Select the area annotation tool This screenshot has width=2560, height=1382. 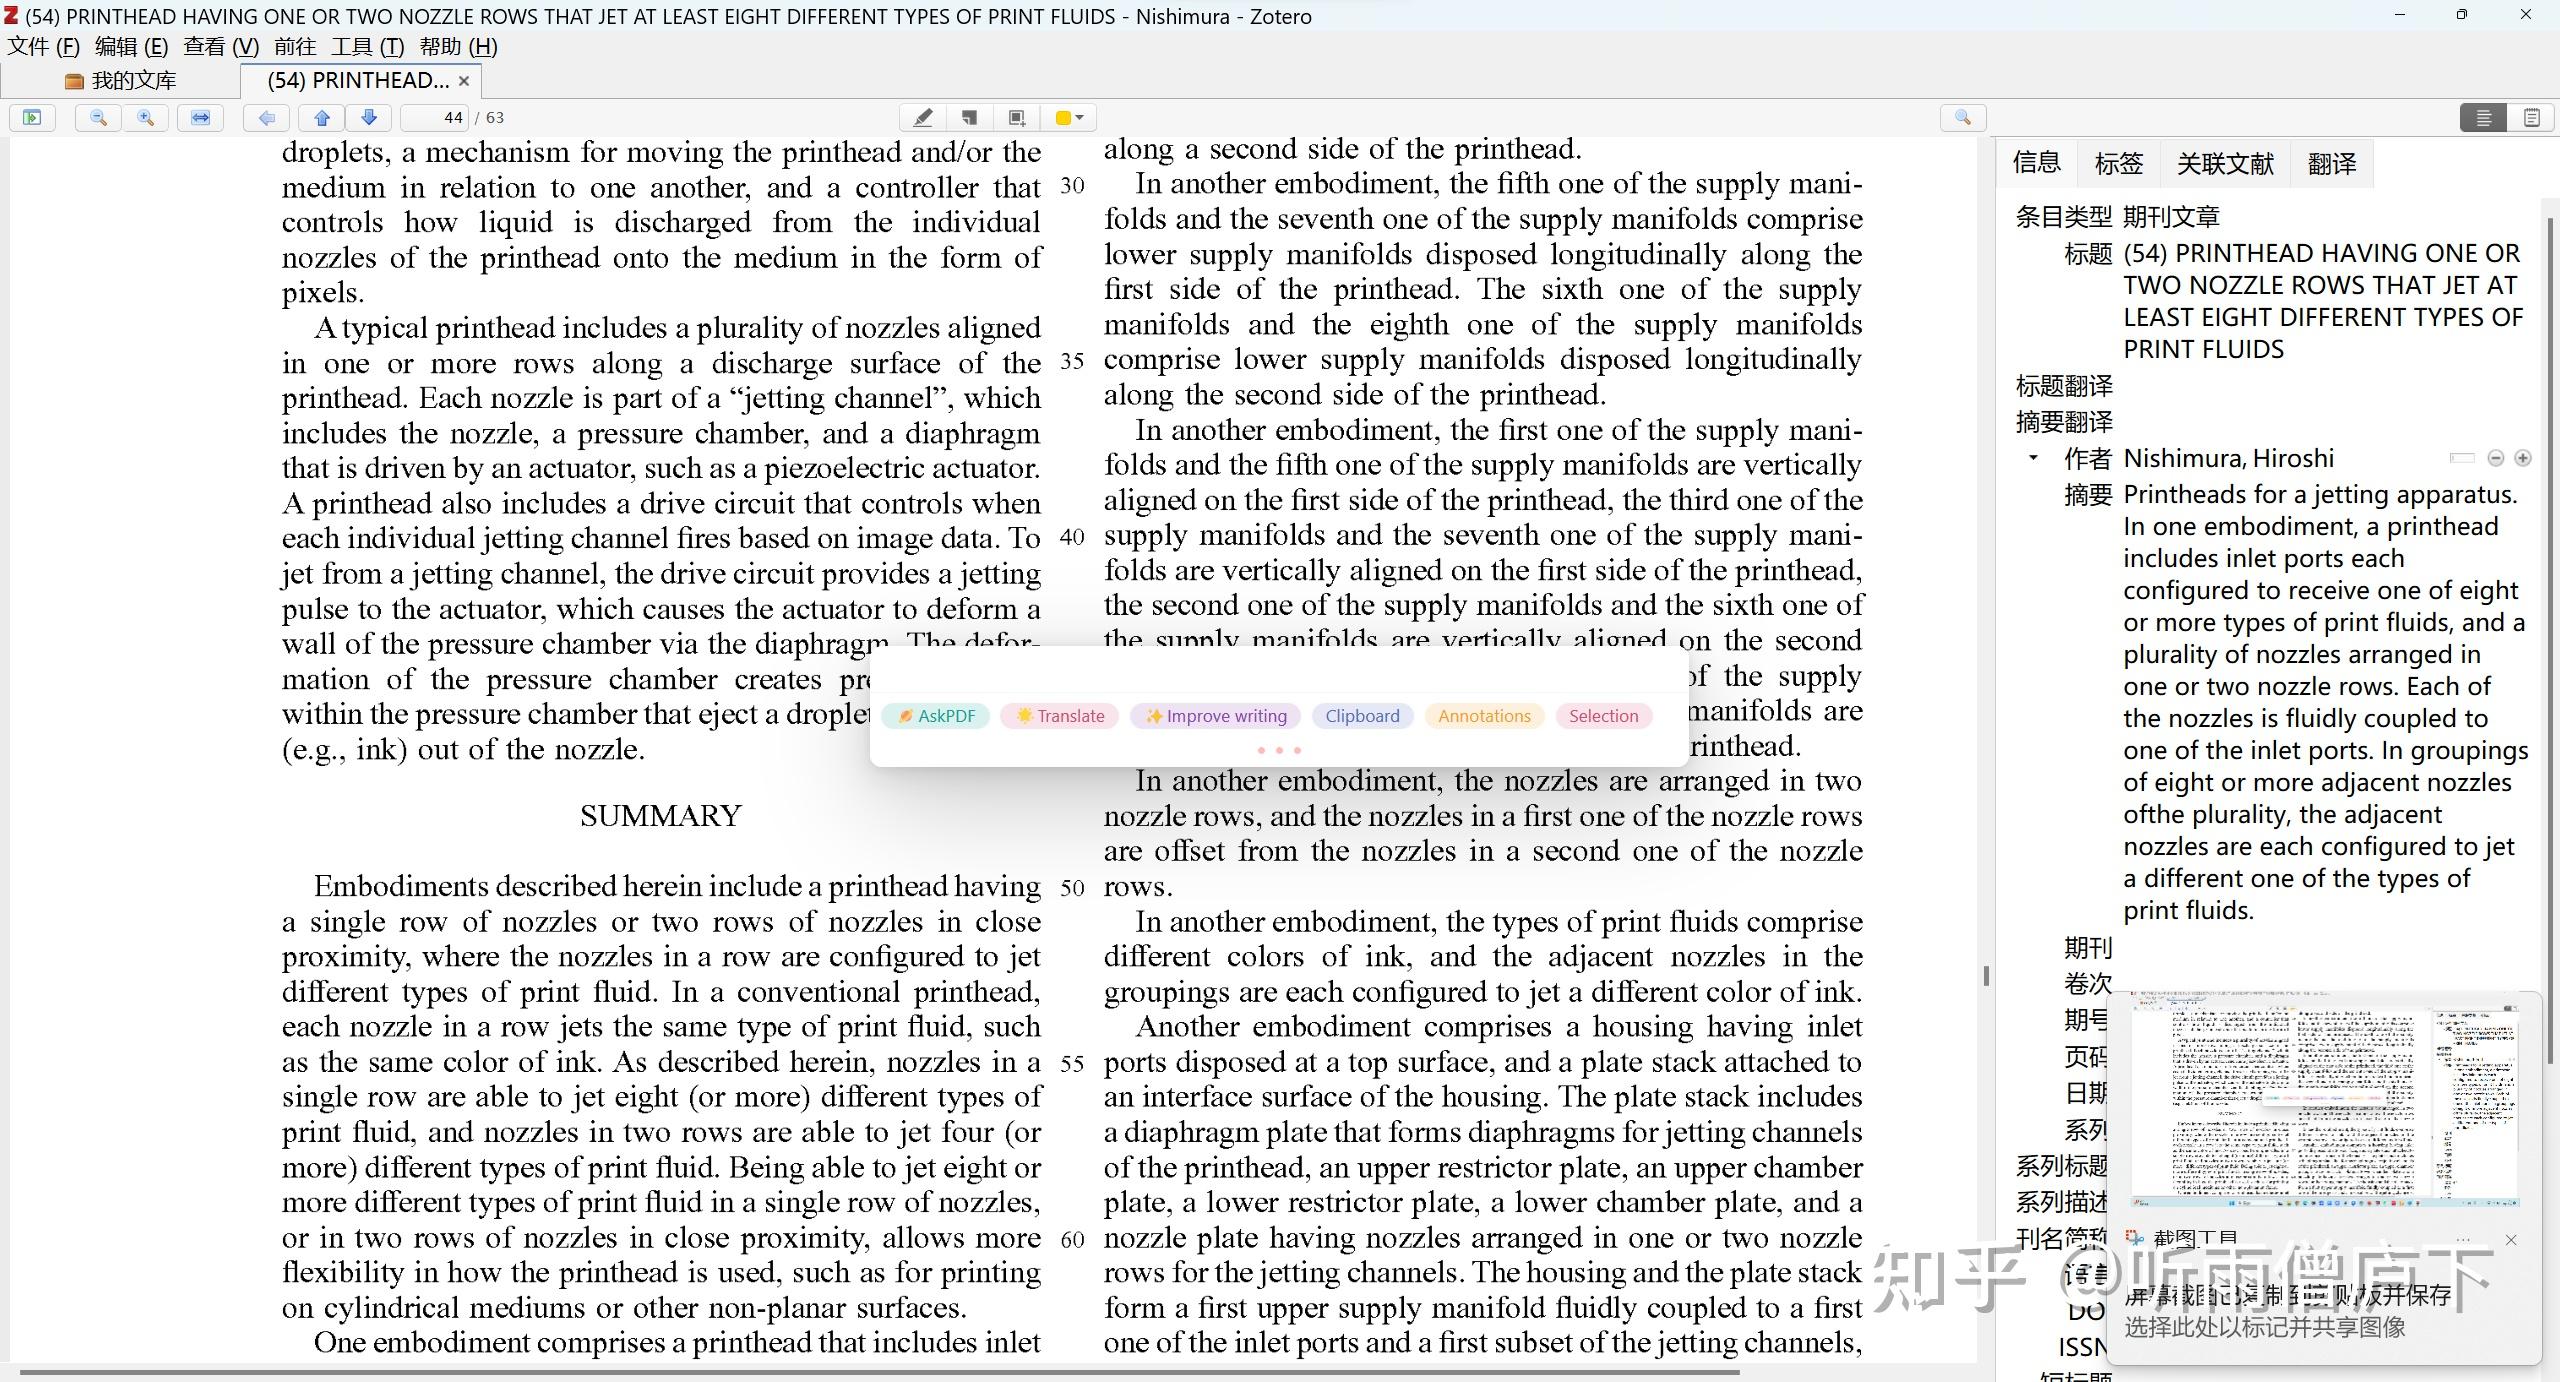tap(1017, 118)
